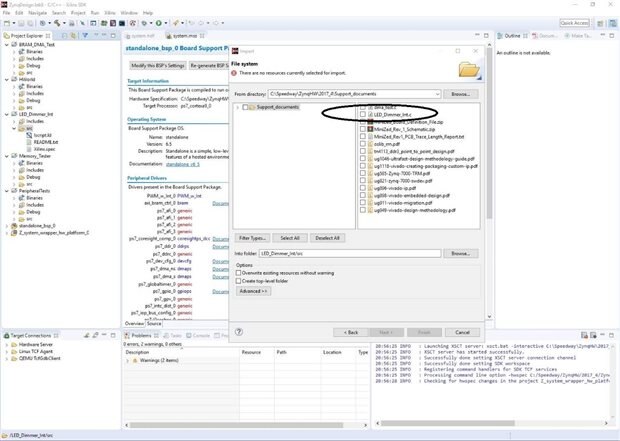Click the Import dialog help icon

(x=238, y=331)
